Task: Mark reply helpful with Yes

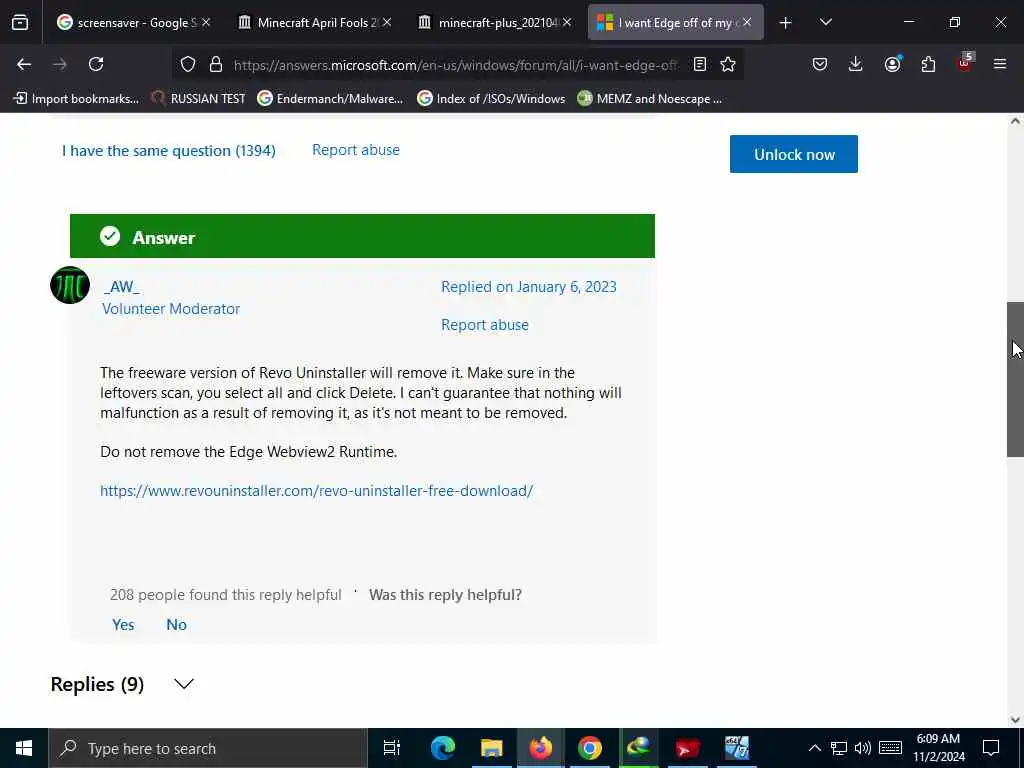Action: 123,624
